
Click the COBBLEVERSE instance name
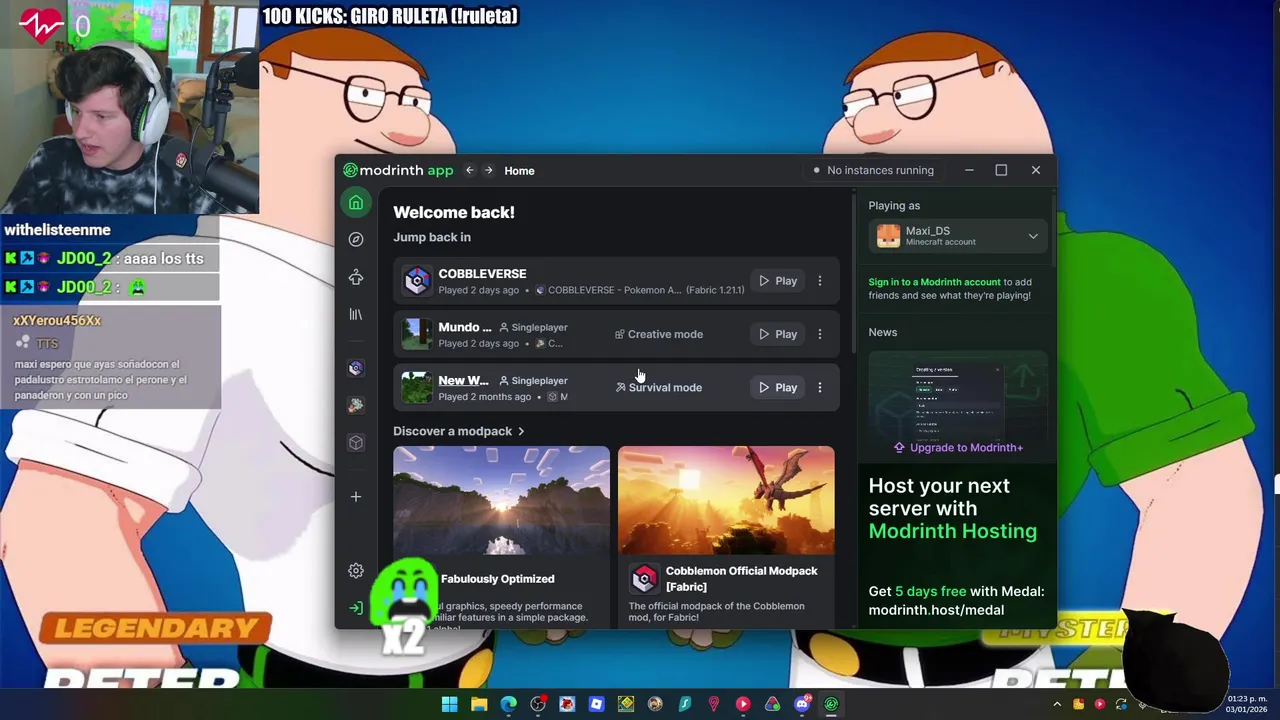click(482, 274)
